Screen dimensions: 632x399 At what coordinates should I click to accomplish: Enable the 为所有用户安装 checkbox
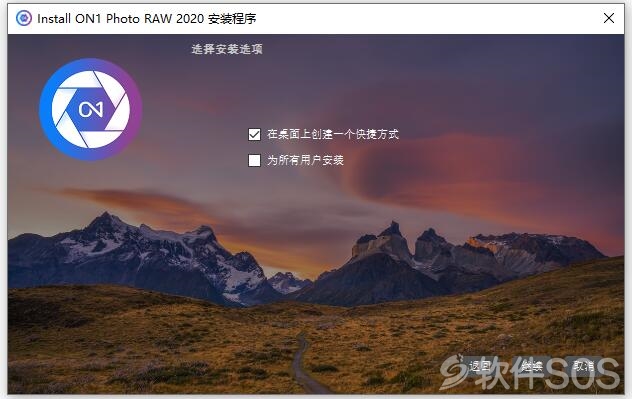pos(254,160)
